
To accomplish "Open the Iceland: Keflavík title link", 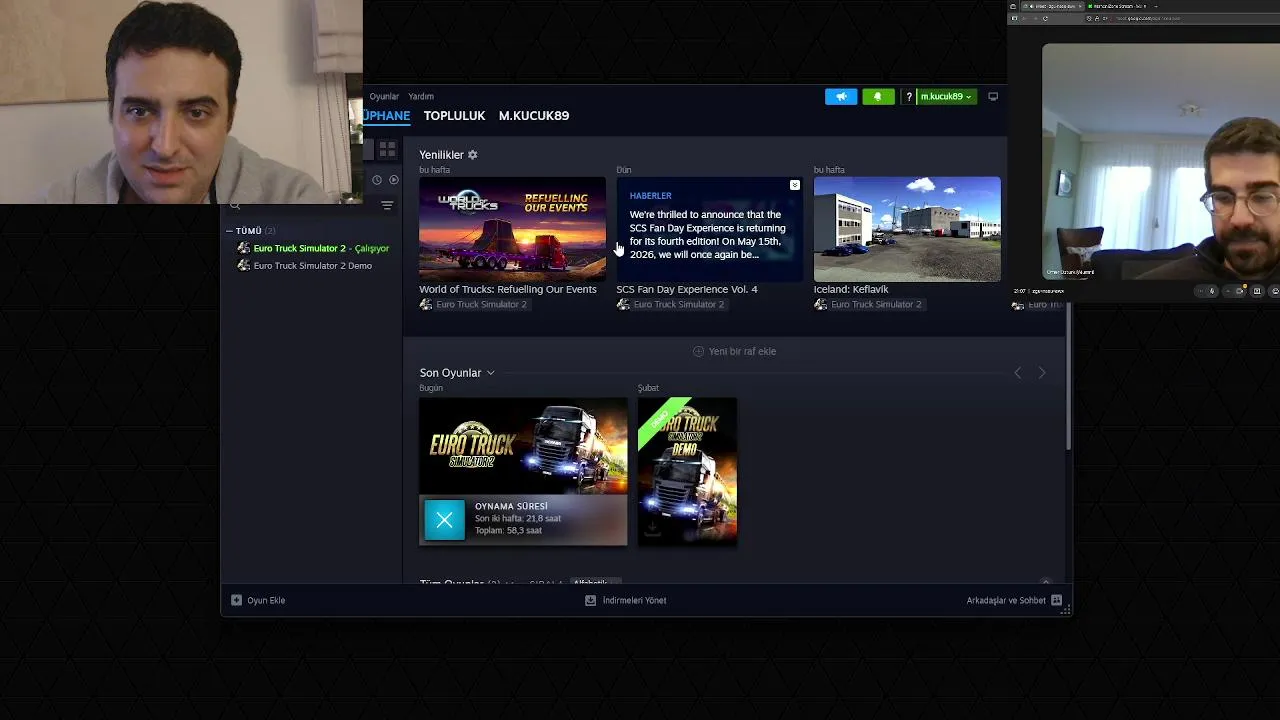I will [x=851, y=289].
